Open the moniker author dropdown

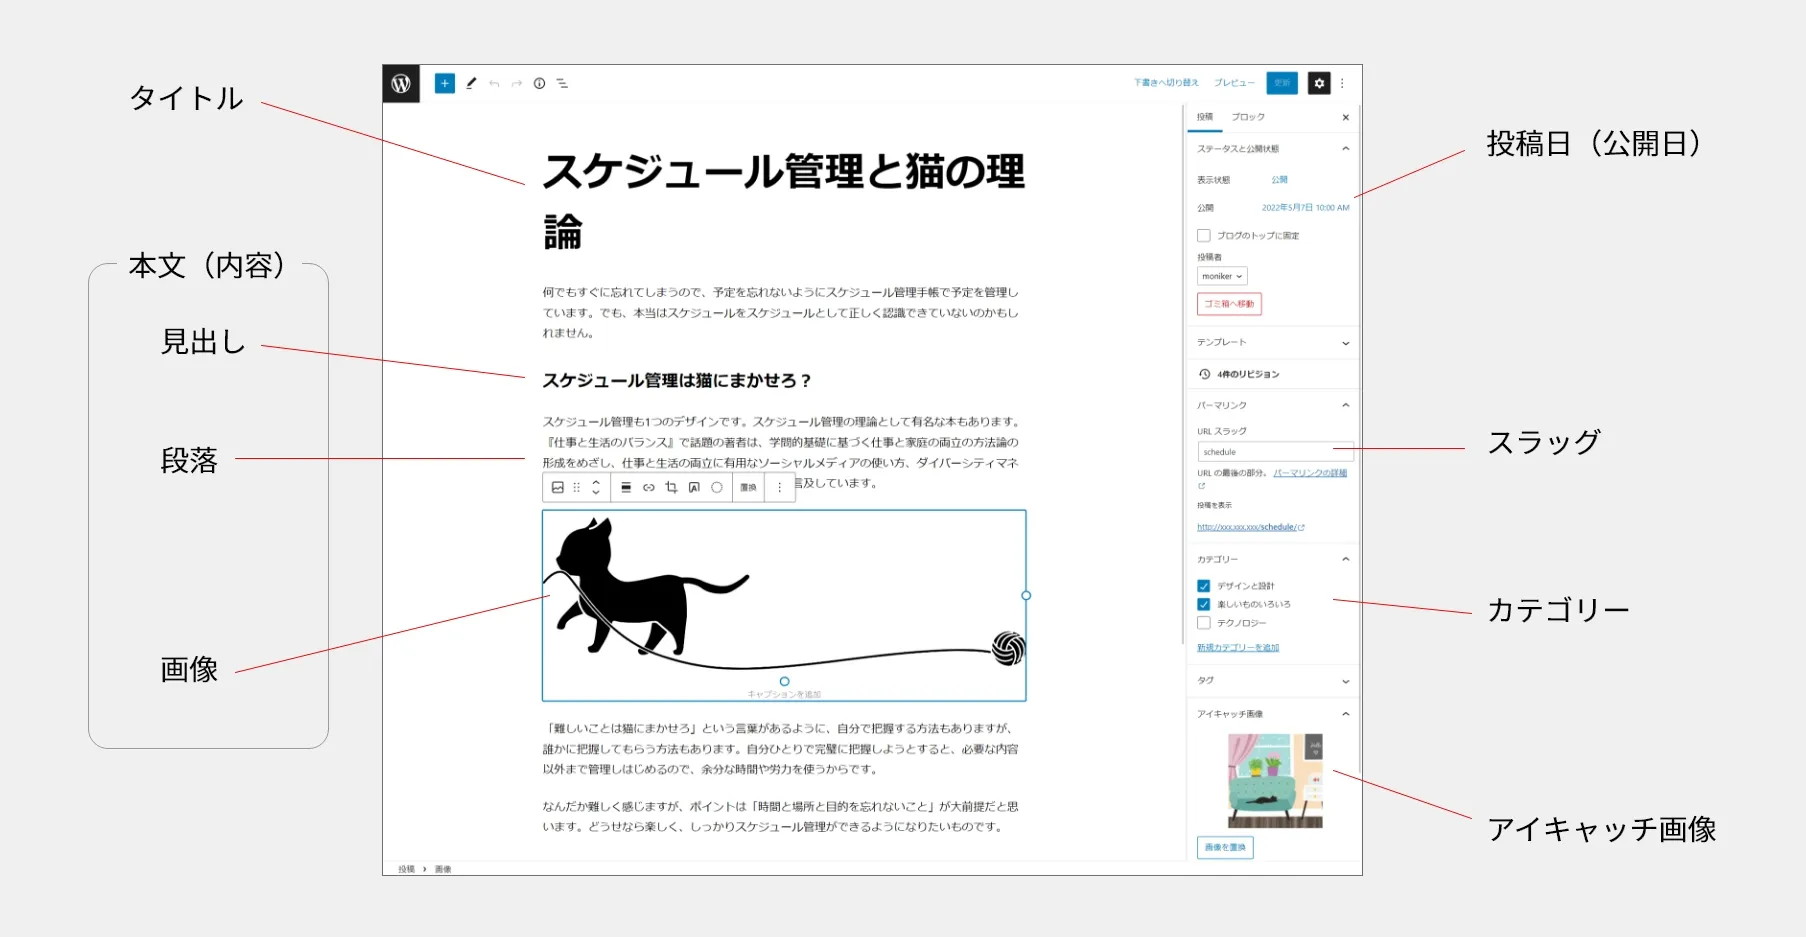point(1221,275)
